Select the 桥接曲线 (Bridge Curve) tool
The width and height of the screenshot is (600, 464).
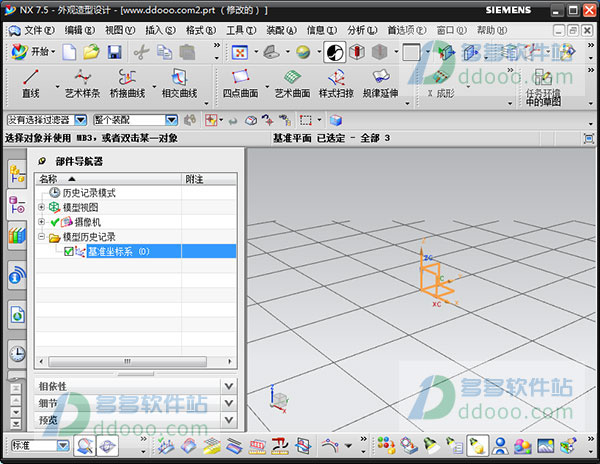127,84
